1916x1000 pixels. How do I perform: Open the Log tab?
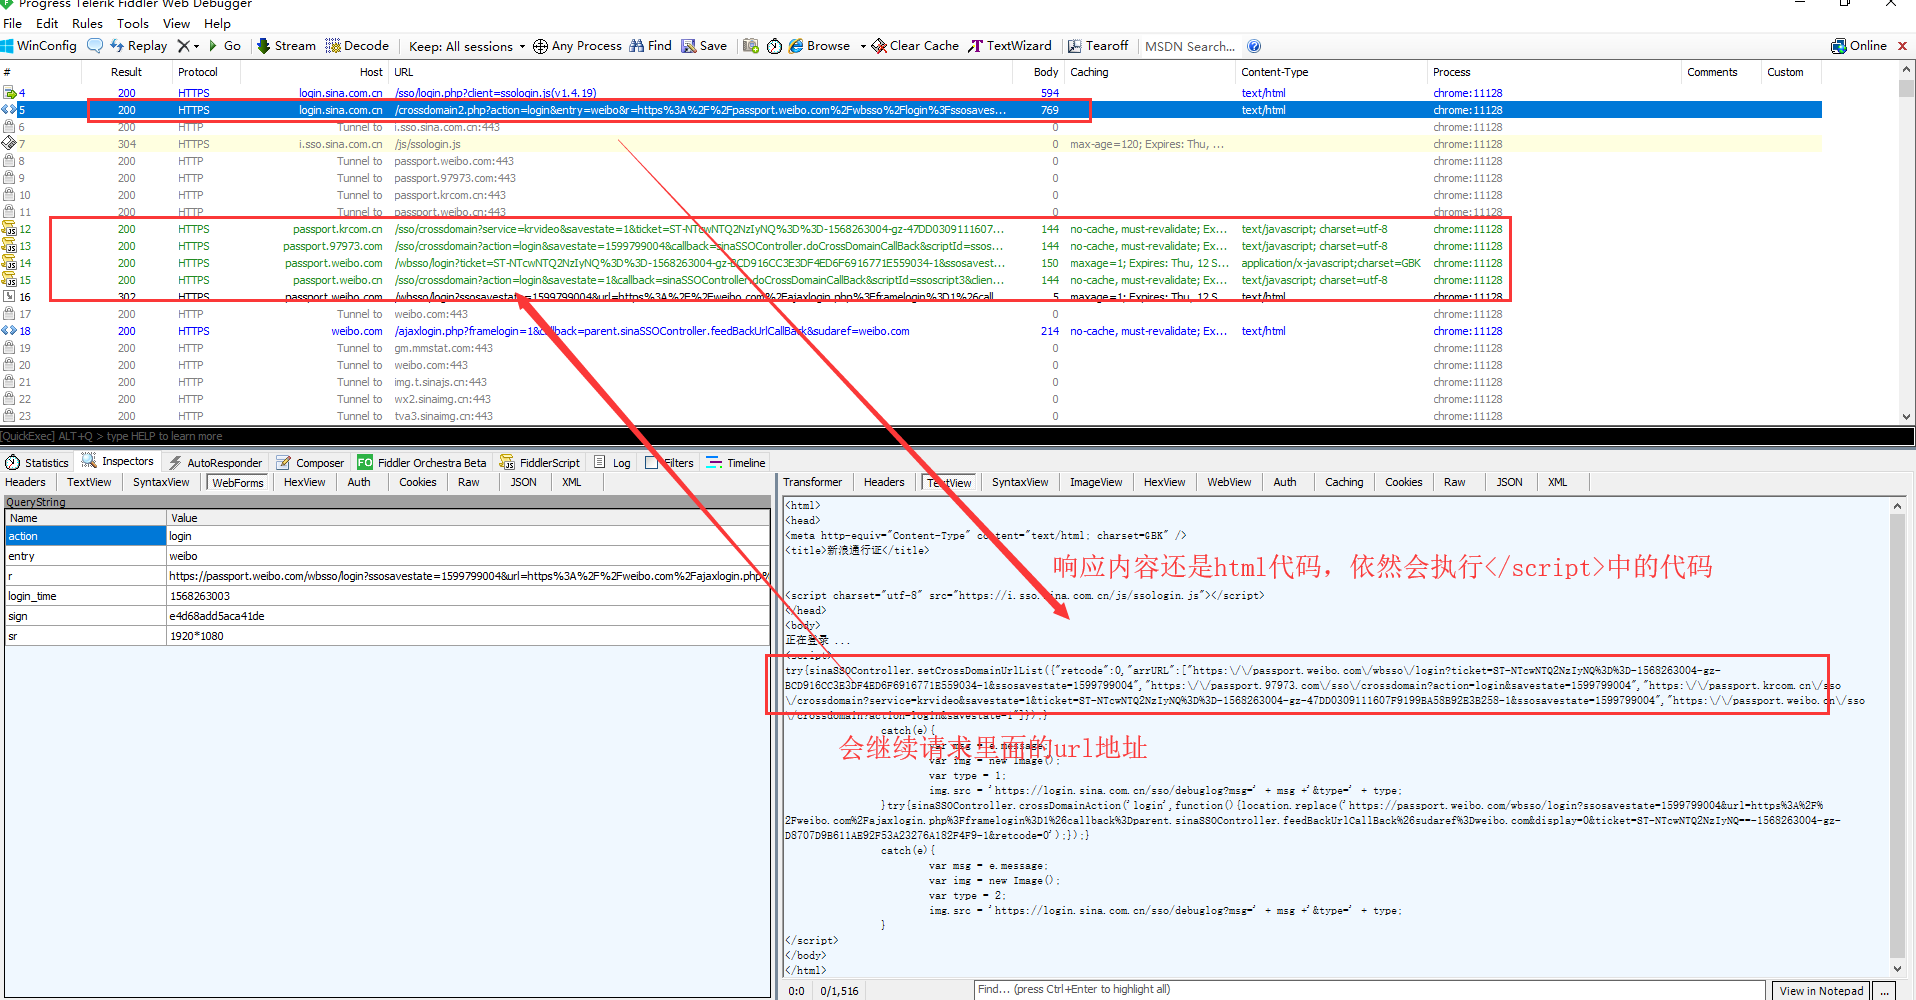coord(612,462)
